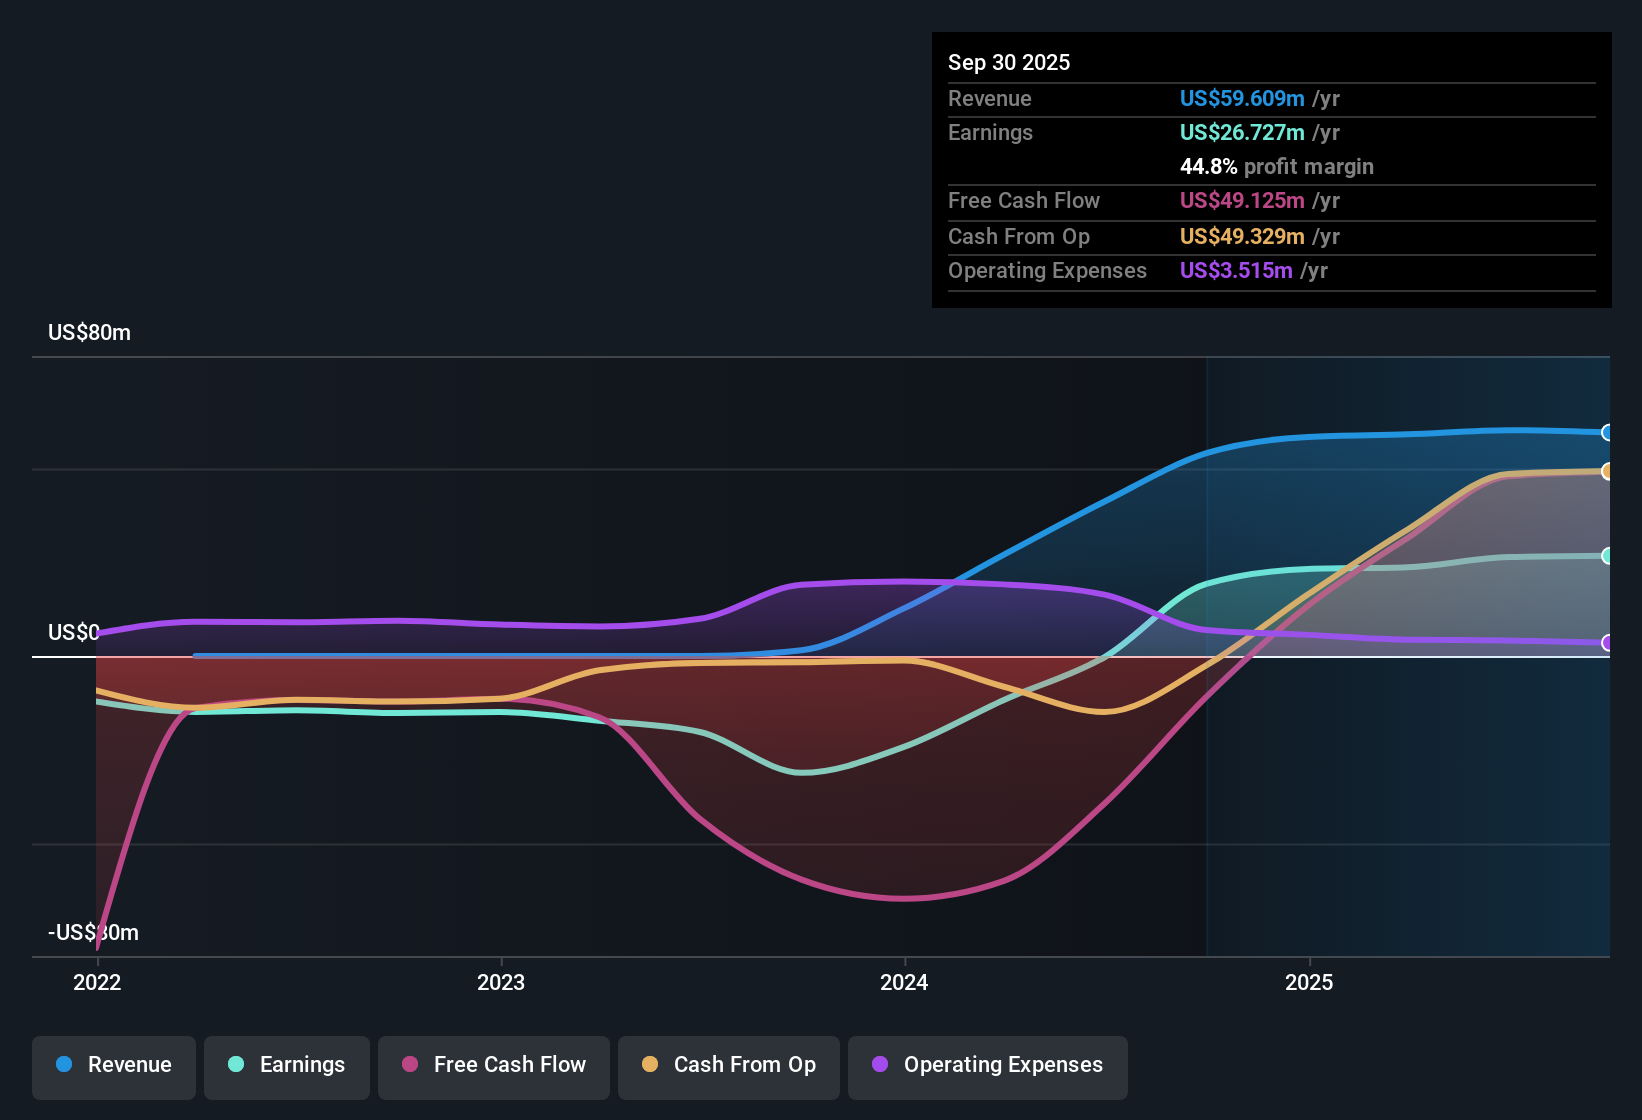Select the blue Revenue endpoint marker on the chart
1642x1120 pixels.
coord(1607,433)
